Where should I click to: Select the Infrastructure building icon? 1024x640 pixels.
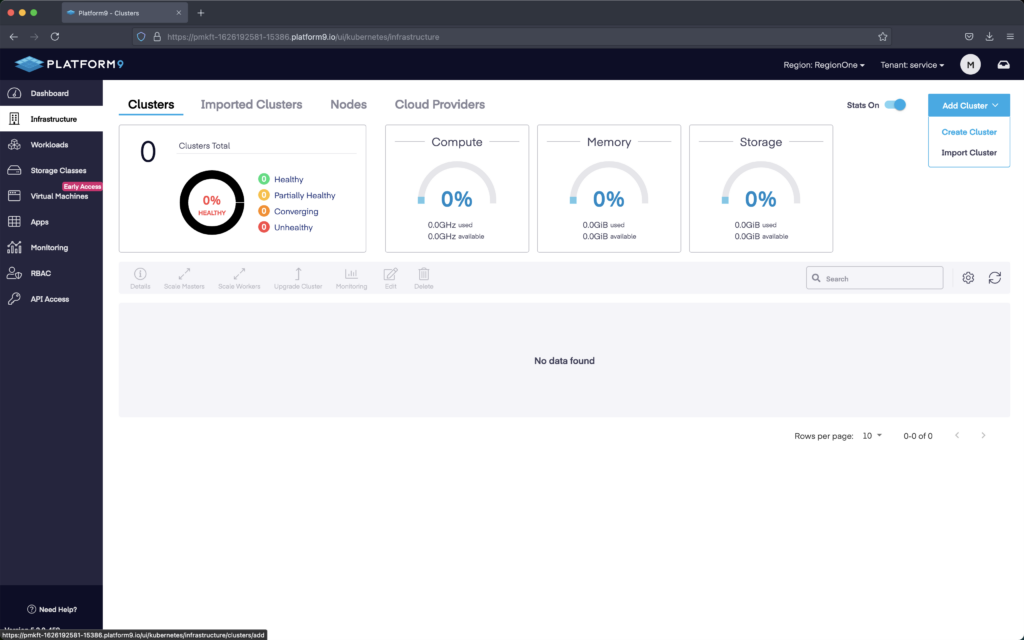[14, 119]
